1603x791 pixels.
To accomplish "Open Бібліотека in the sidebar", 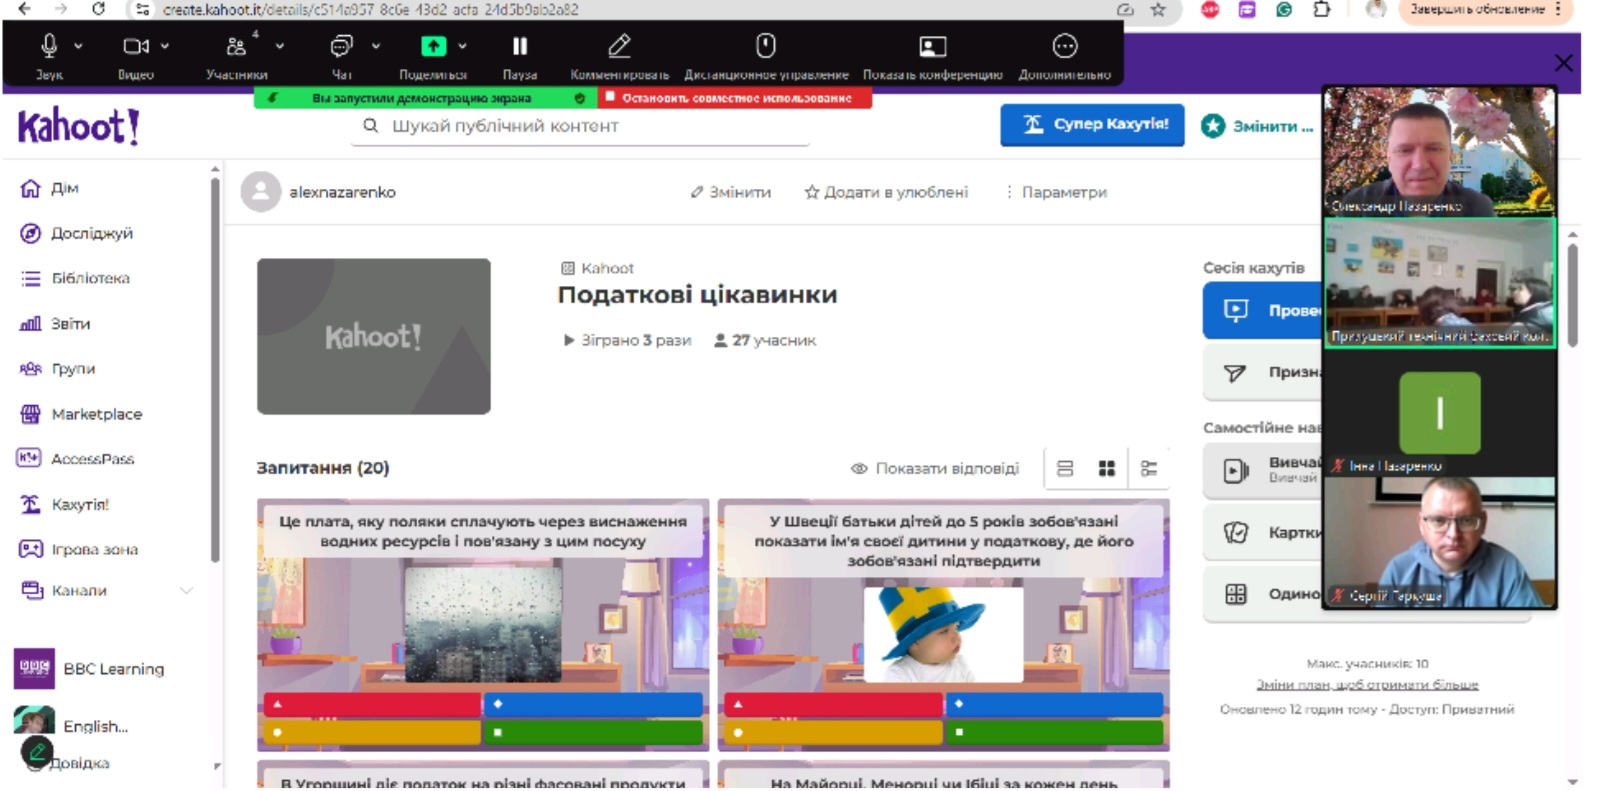I will click(76, 278).
